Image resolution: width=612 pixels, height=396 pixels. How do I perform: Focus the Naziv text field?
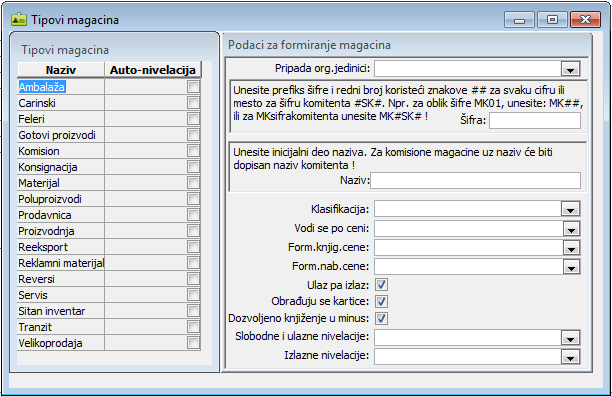click(x=475, y=181)
